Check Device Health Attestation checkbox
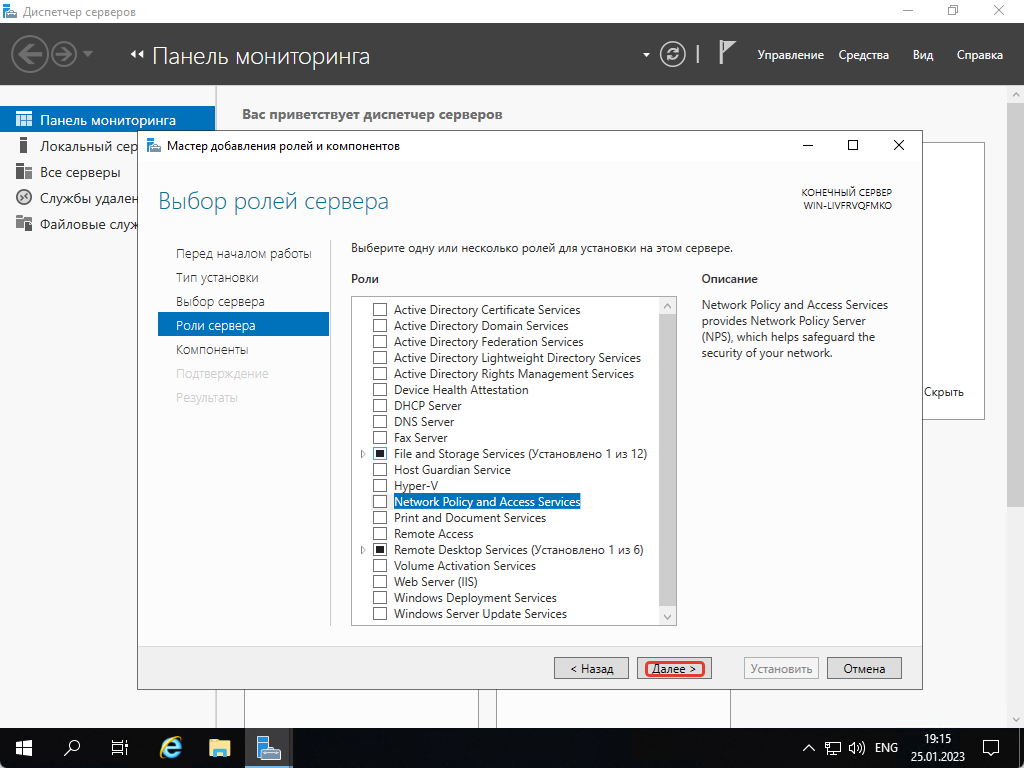1024x768 pixels. click(379, 389)
